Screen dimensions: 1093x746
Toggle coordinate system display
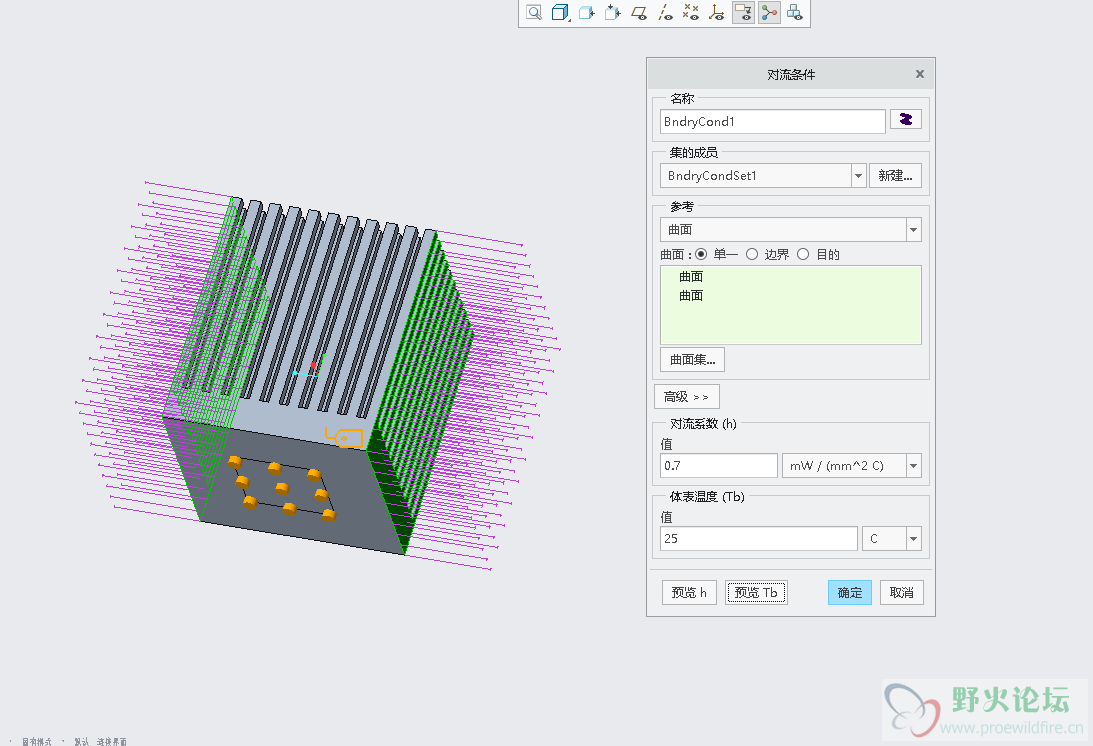point(717,13)
